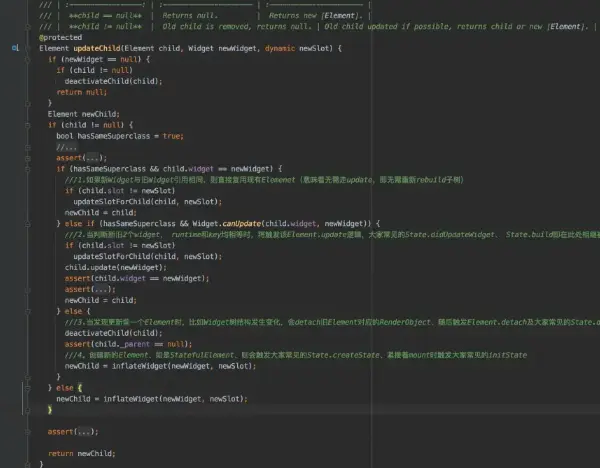600x468 pixels.
Task: Click the 'dynamic' keyword in the method signature
Action: (280, 48)
